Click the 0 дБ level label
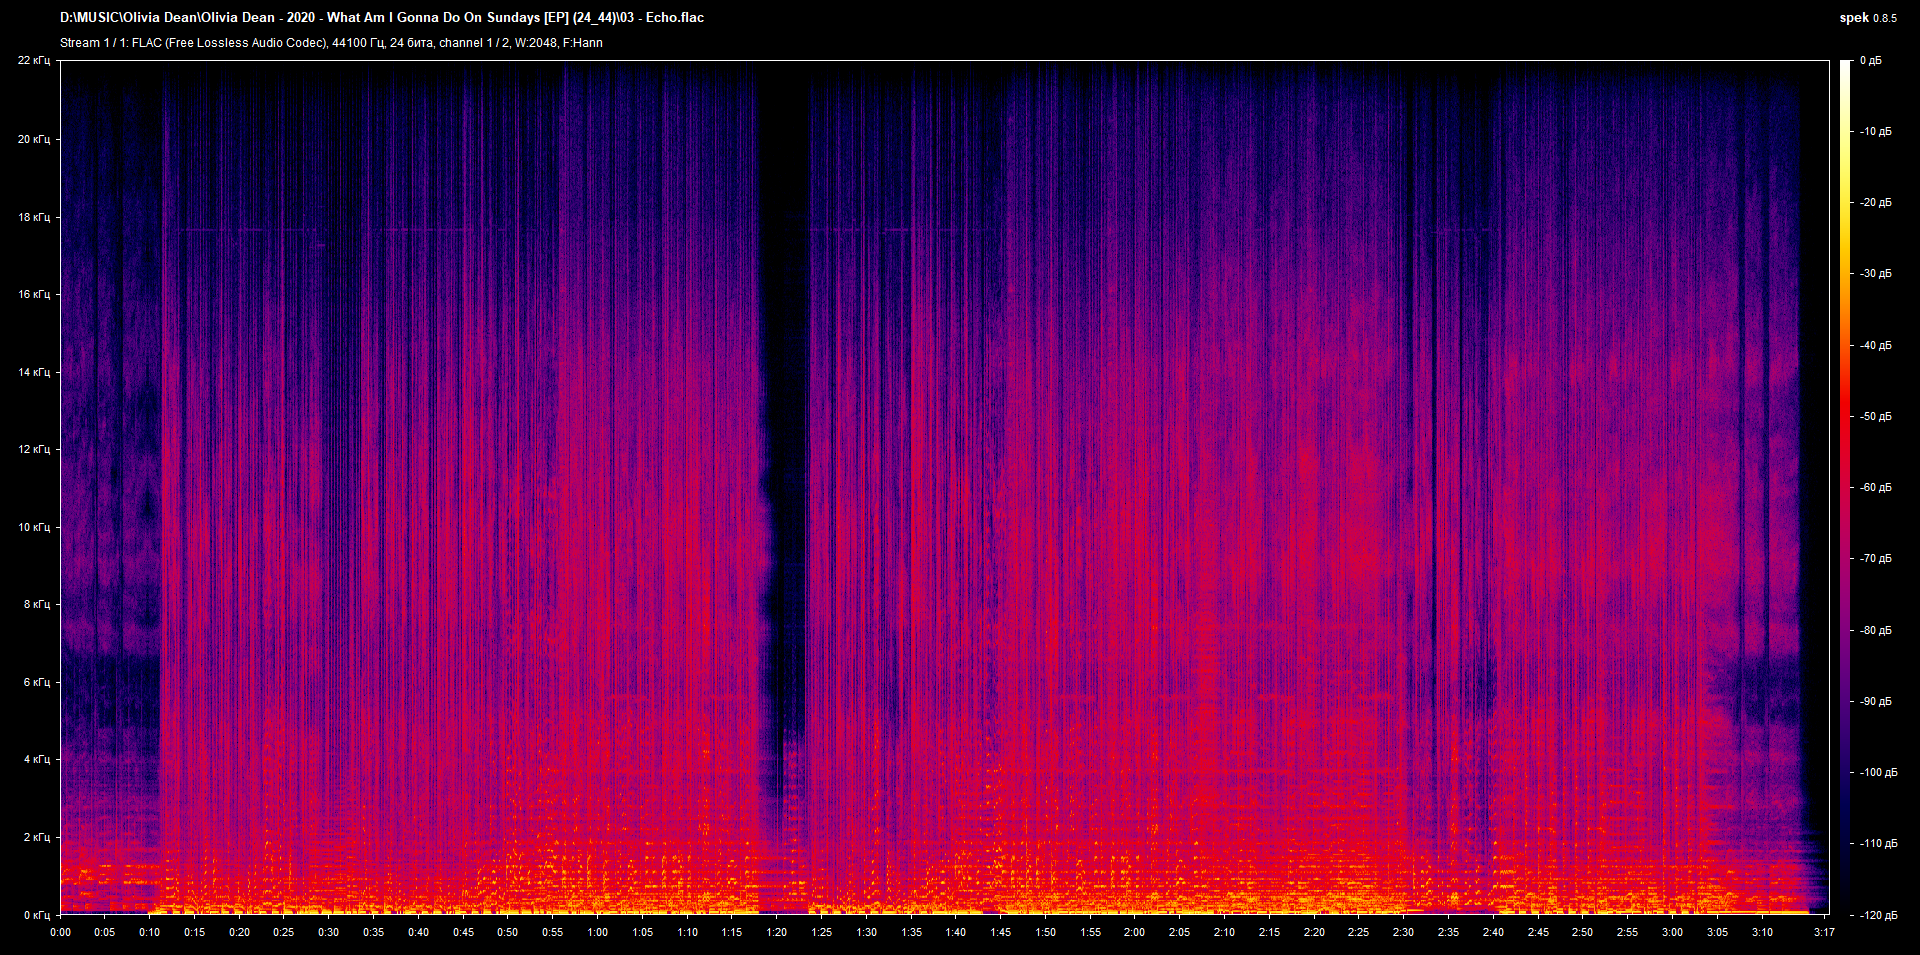Screen dimensions: 1920x955 click(x=1871, y=61)
